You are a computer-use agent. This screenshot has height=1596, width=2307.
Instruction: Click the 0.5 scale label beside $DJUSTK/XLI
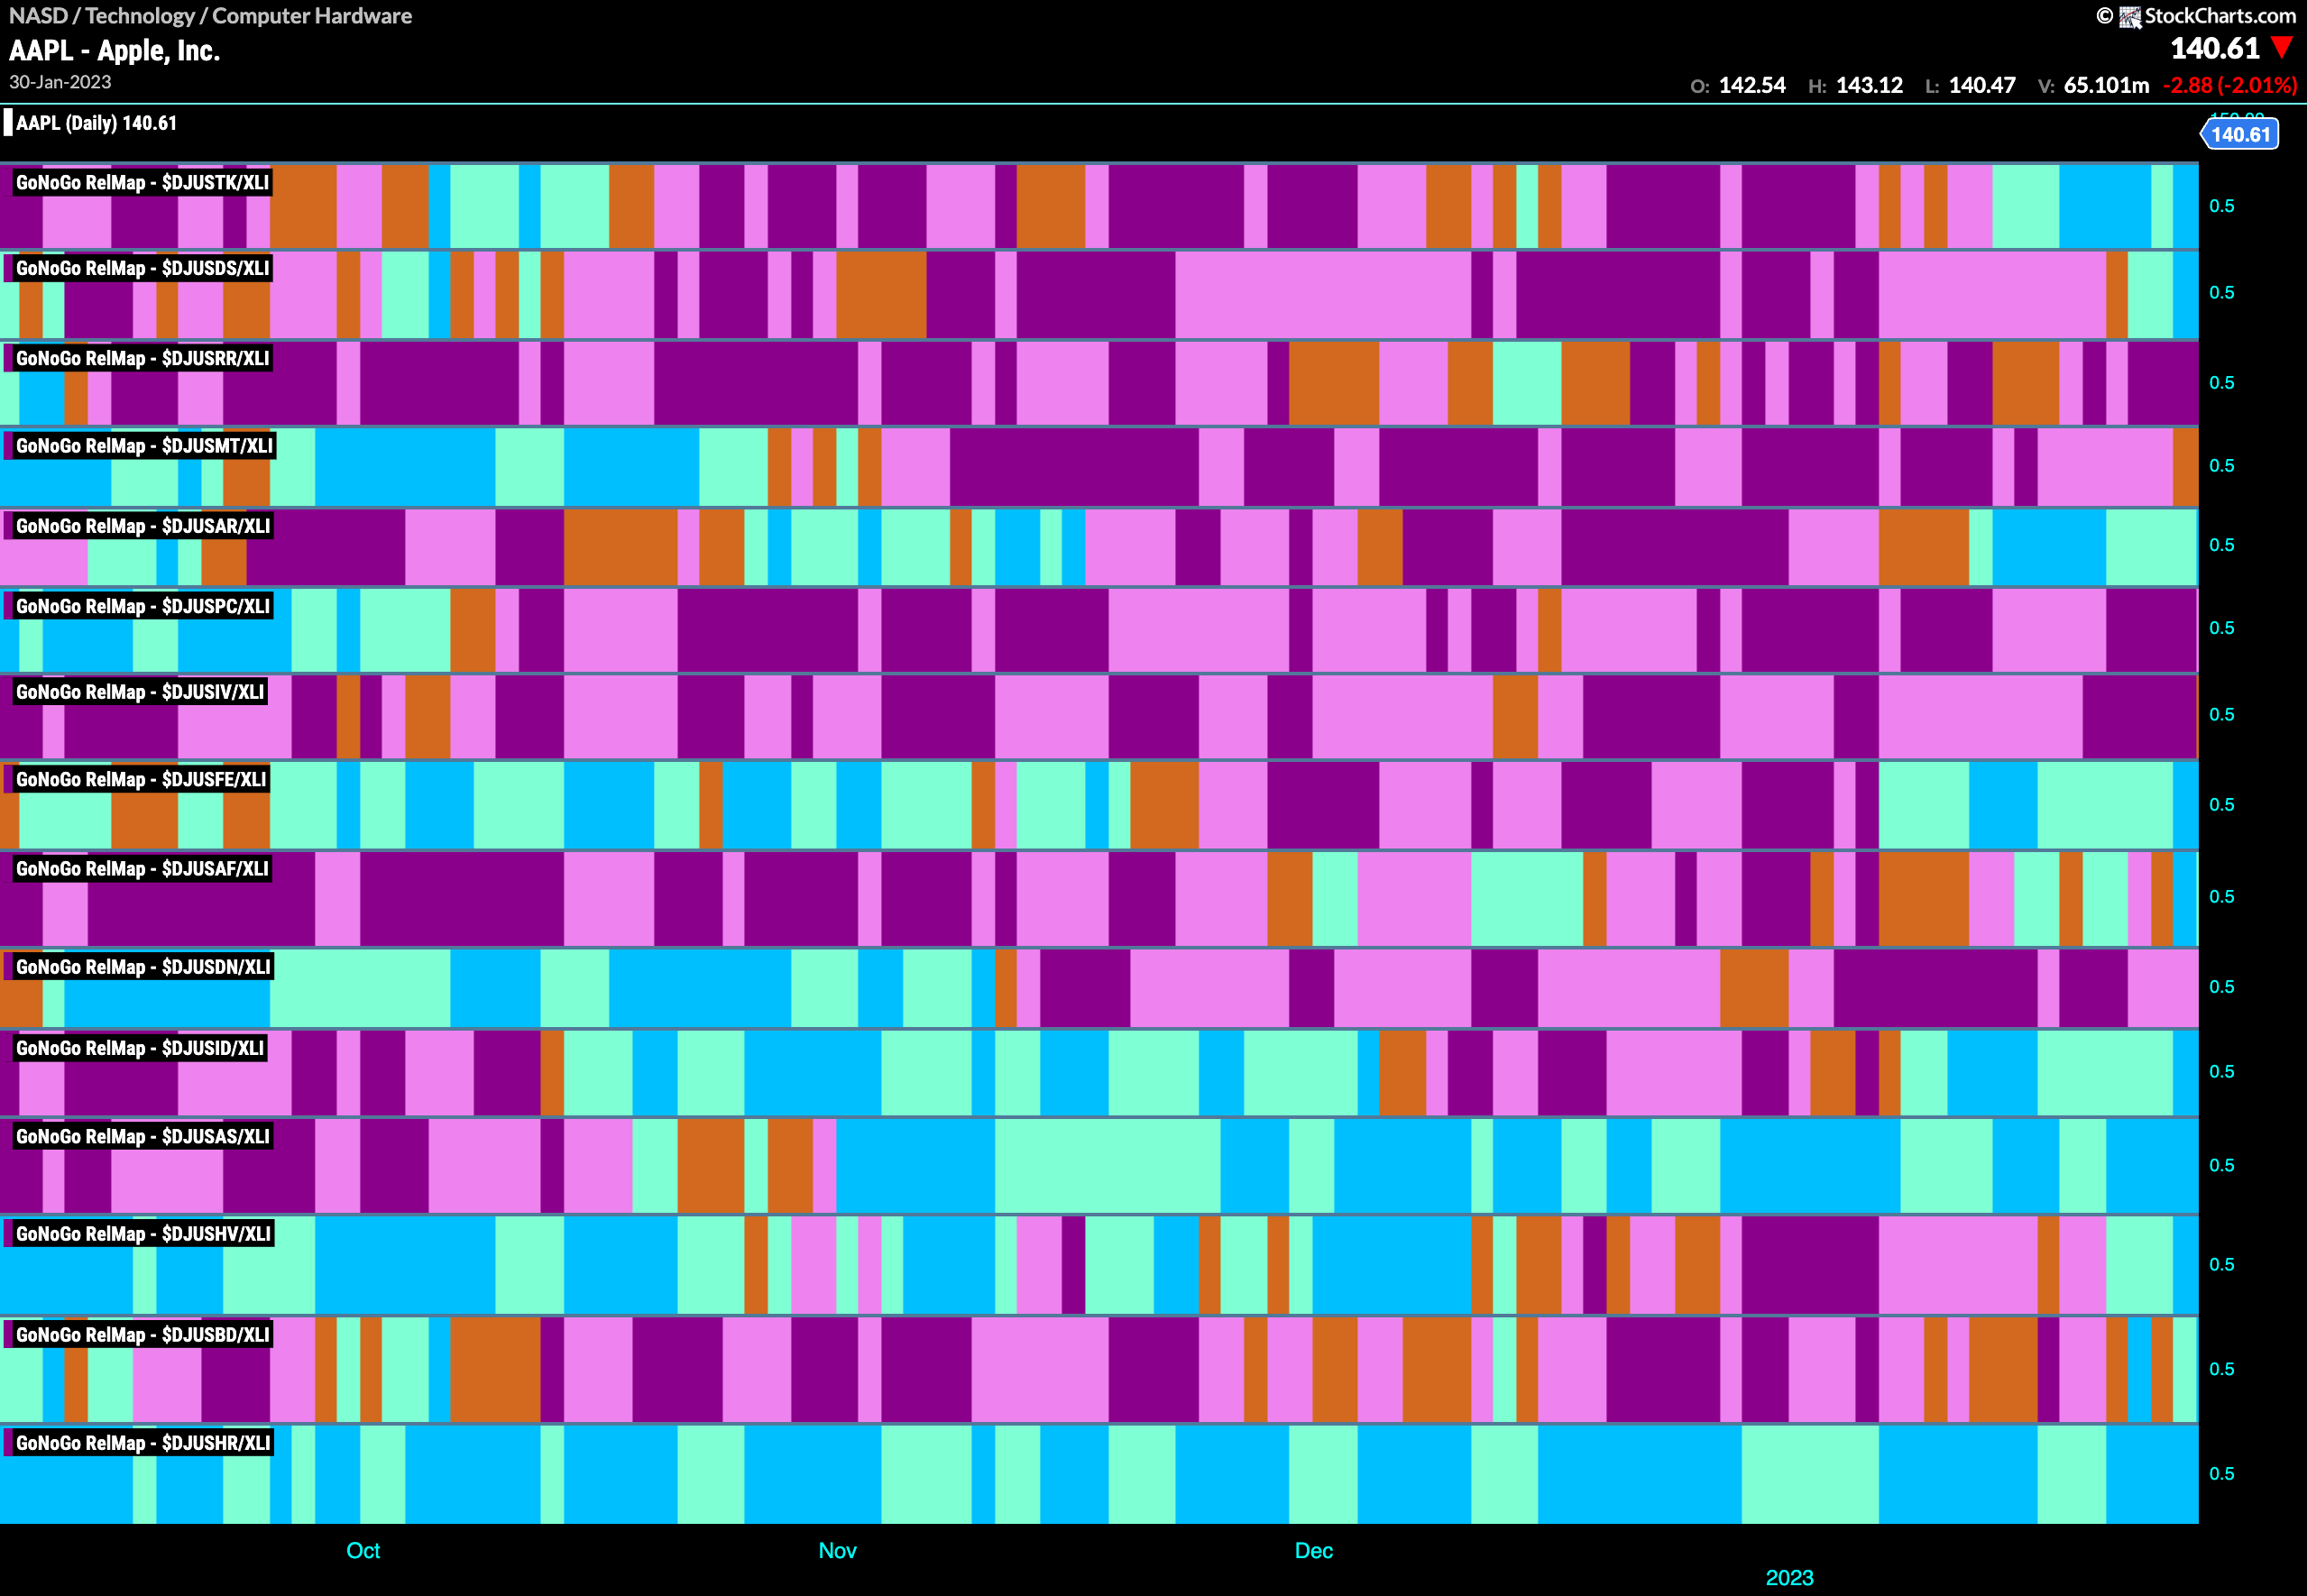(x=2222, y=206)
